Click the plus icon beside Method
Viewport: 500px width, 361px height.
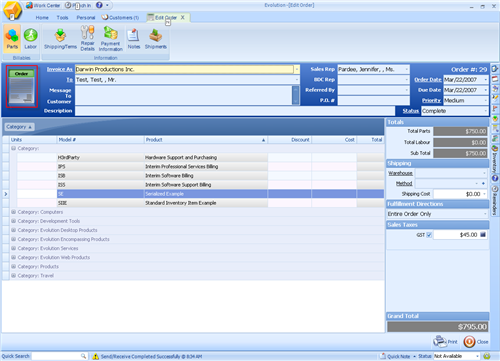[483, 183]
